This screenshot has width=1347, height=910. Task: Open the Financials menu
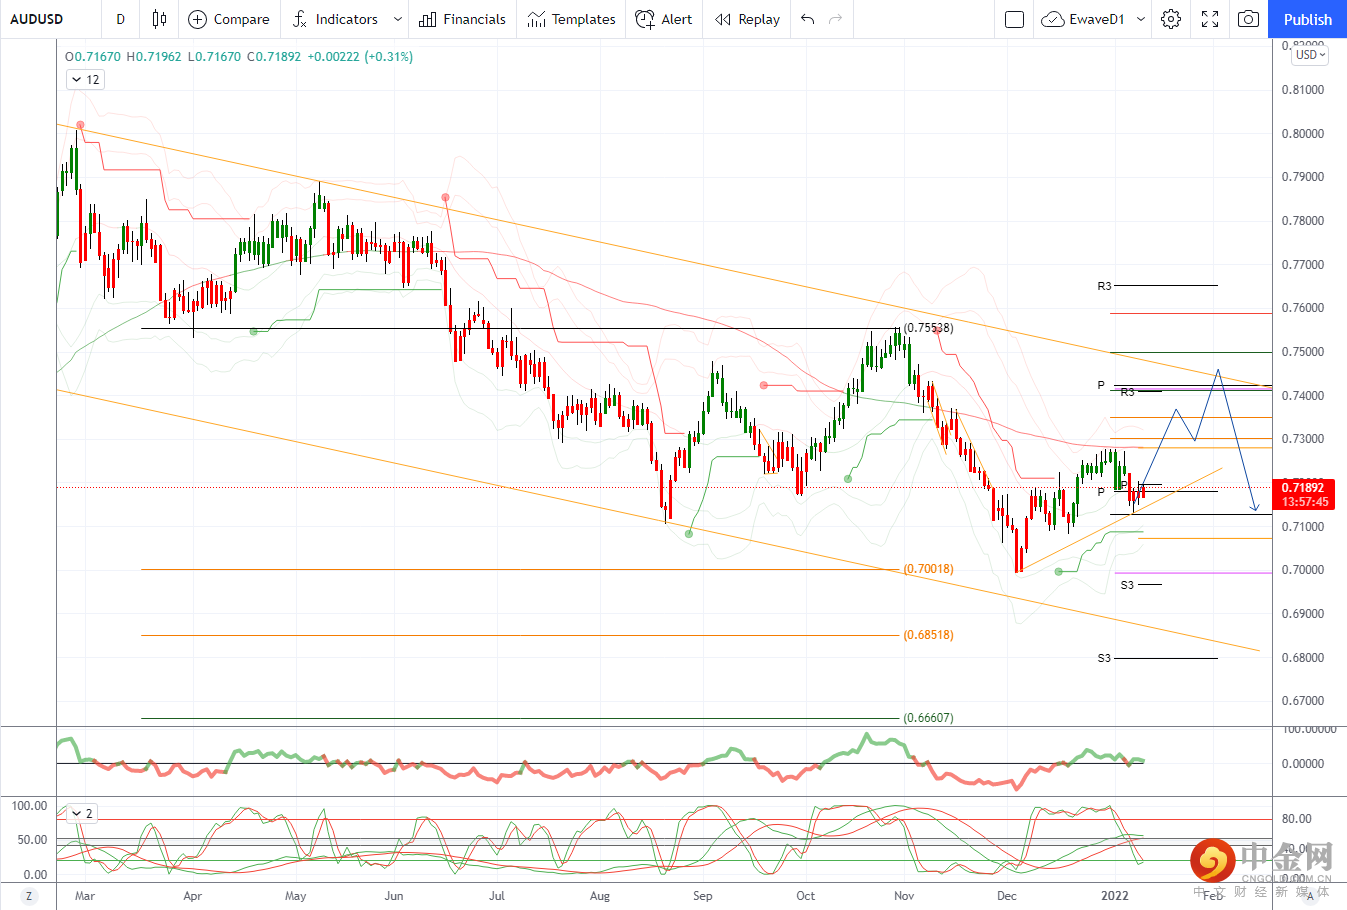pos(462,19)
